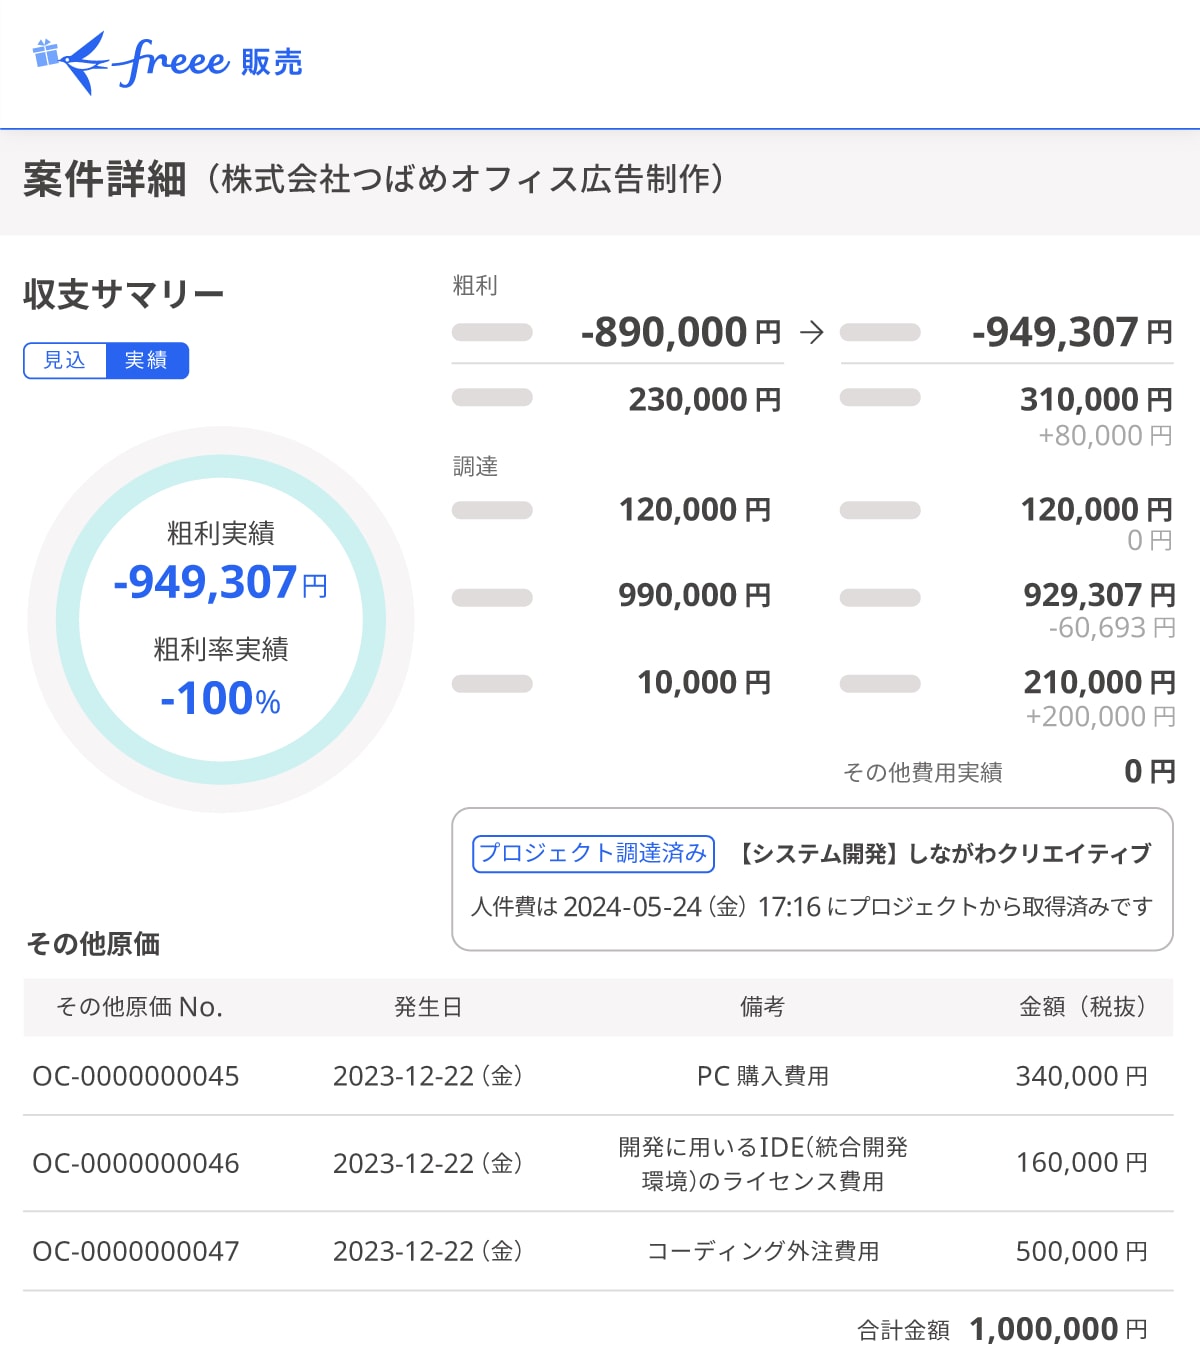
Task: Open other cost OC-0000000045
Action: click(x=136, y=1077)
